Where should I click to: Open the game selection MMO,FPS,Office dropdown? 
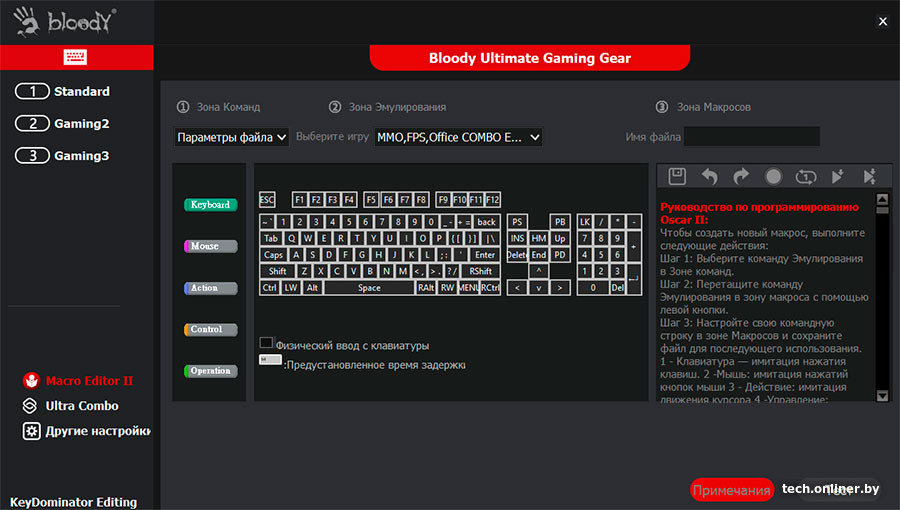tap(458, 137)
